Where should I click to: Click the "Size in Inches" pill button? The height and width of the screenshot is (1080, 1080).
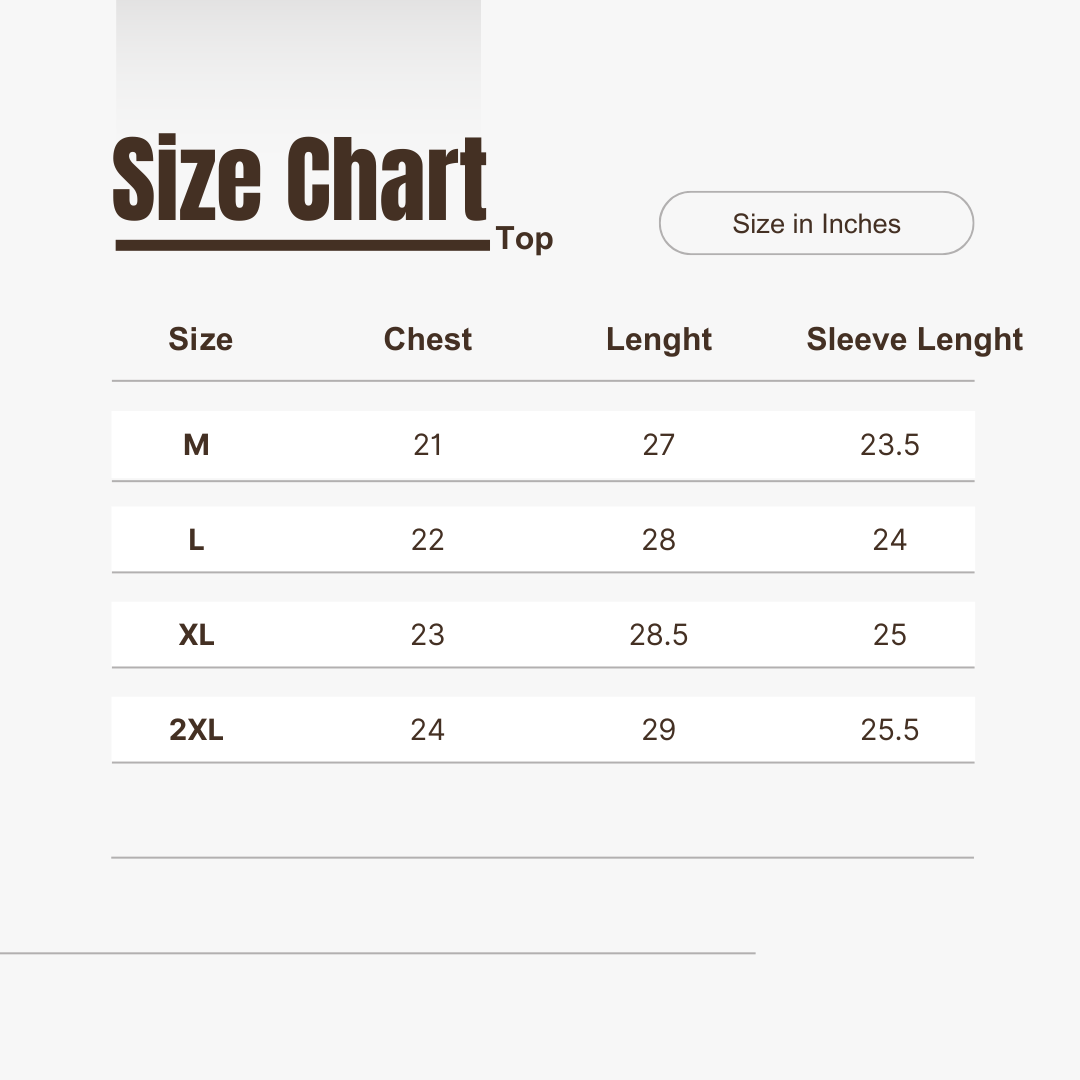(x=816, y=223)
